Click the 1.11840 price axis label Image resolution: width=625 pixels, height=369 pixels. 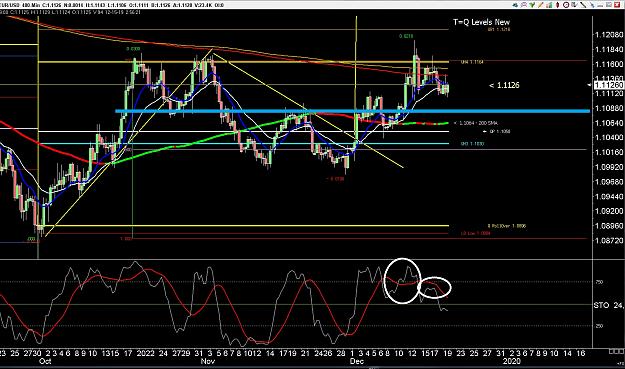[609, 49]
